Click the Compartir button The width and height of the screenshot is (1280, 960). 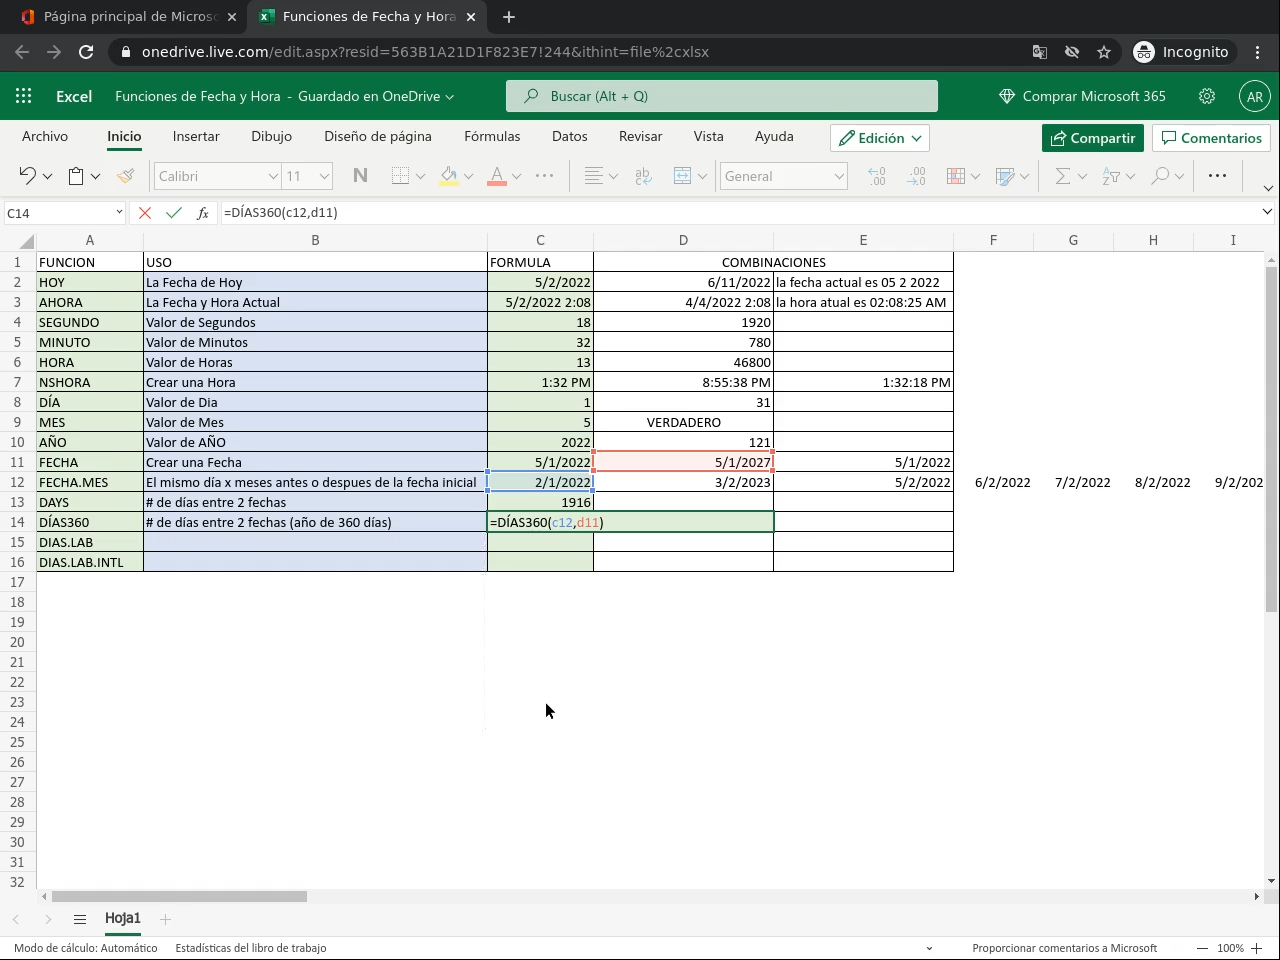pyautogui.click(x=1092, y=138)
